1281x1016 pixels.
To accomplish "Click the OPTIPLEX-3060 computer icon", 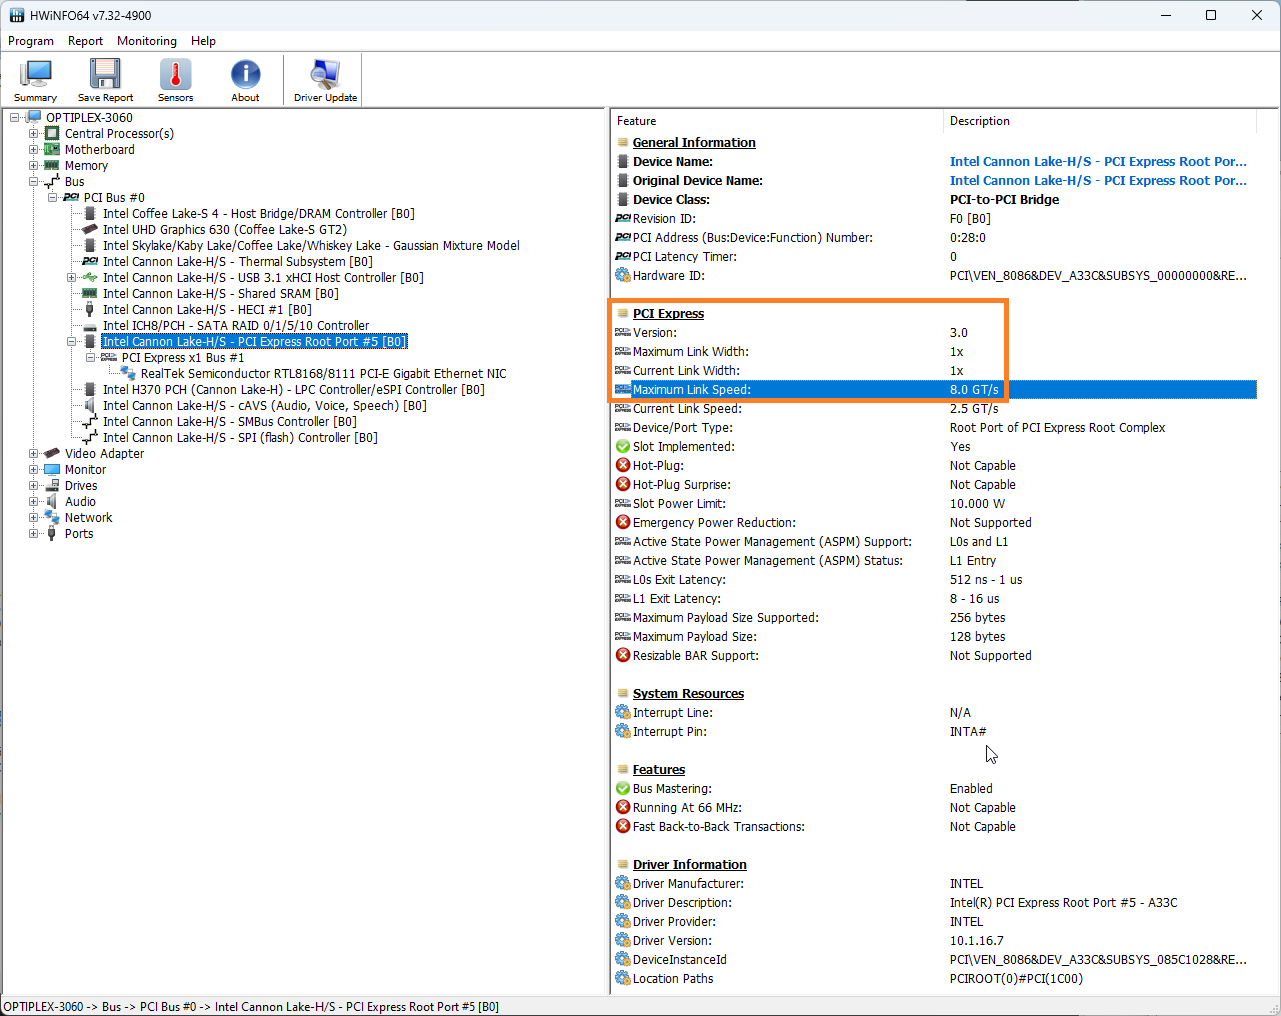I will point(34,117).
